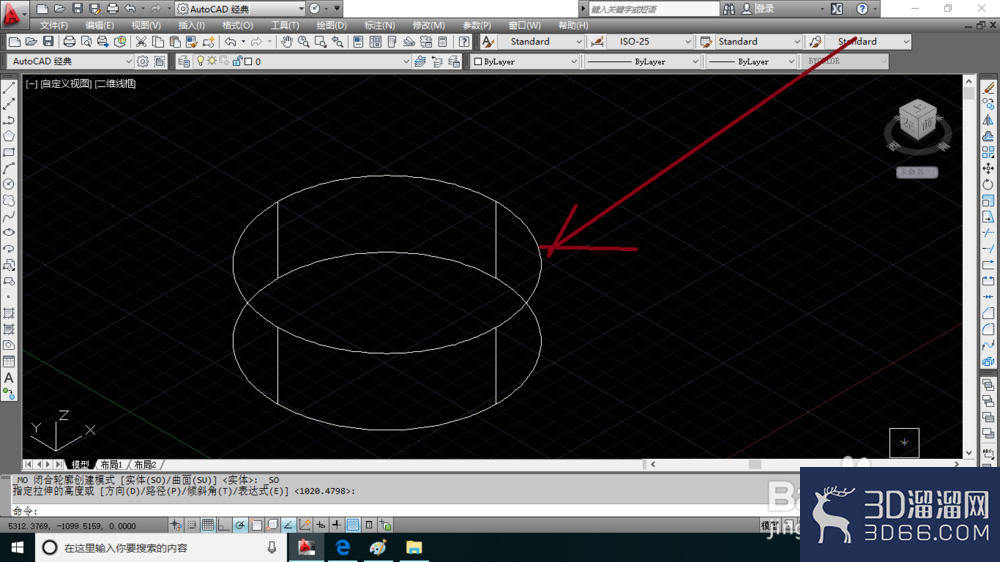Open the 修改(M) menu
Viewport: 1000px width, 562px height.
click(x=429, y=26)
